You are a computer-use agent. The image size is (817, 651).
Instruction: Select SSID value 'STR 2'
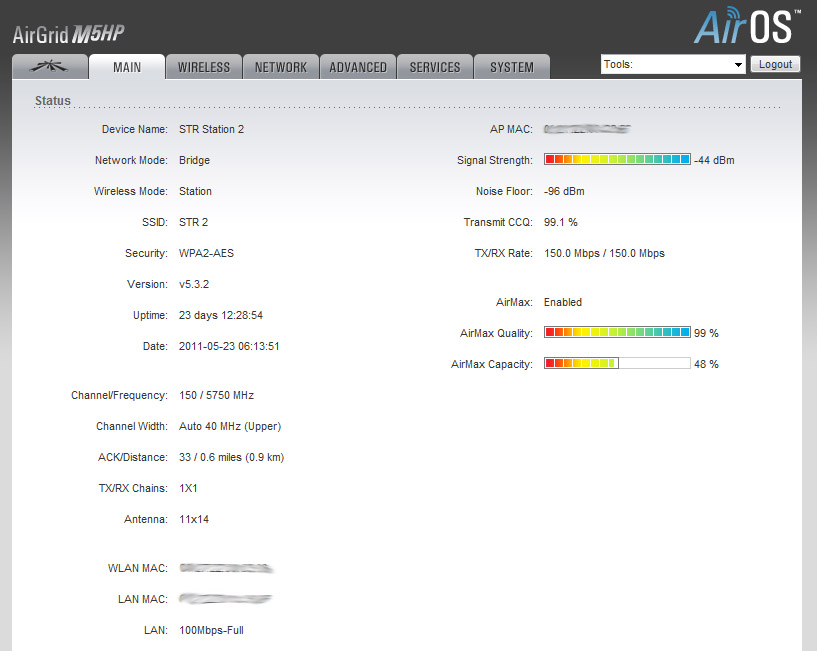tap(193, 222)
